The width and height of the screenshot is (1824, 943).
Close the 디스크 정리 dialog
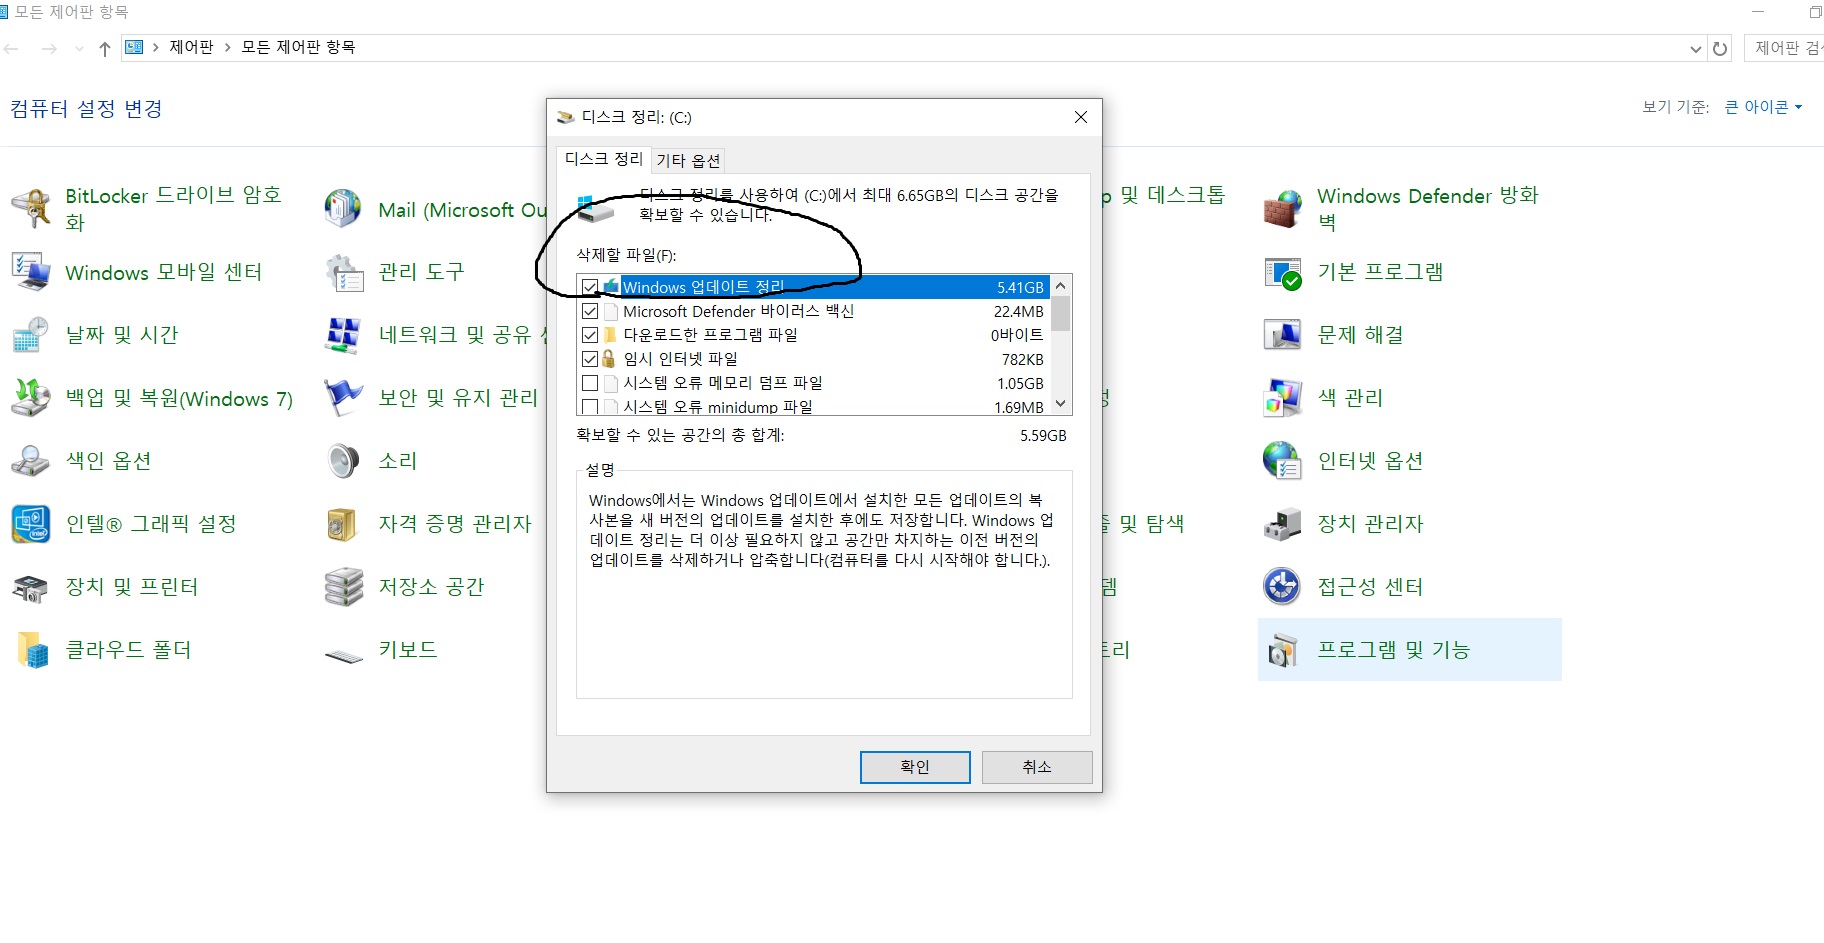point(1080,117)
